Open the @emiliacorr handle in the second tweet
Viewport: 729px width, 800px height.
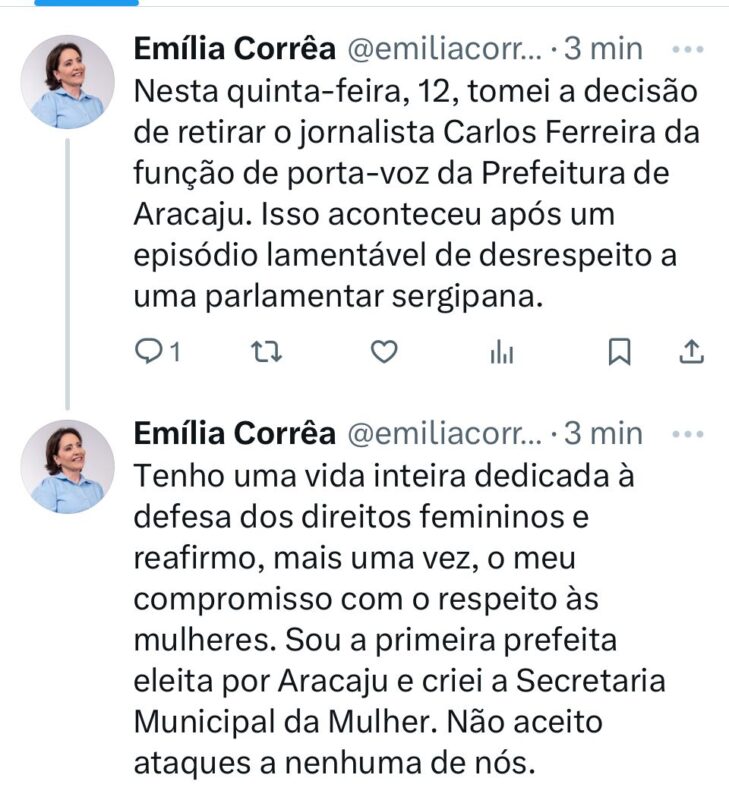tap(444, 434)
